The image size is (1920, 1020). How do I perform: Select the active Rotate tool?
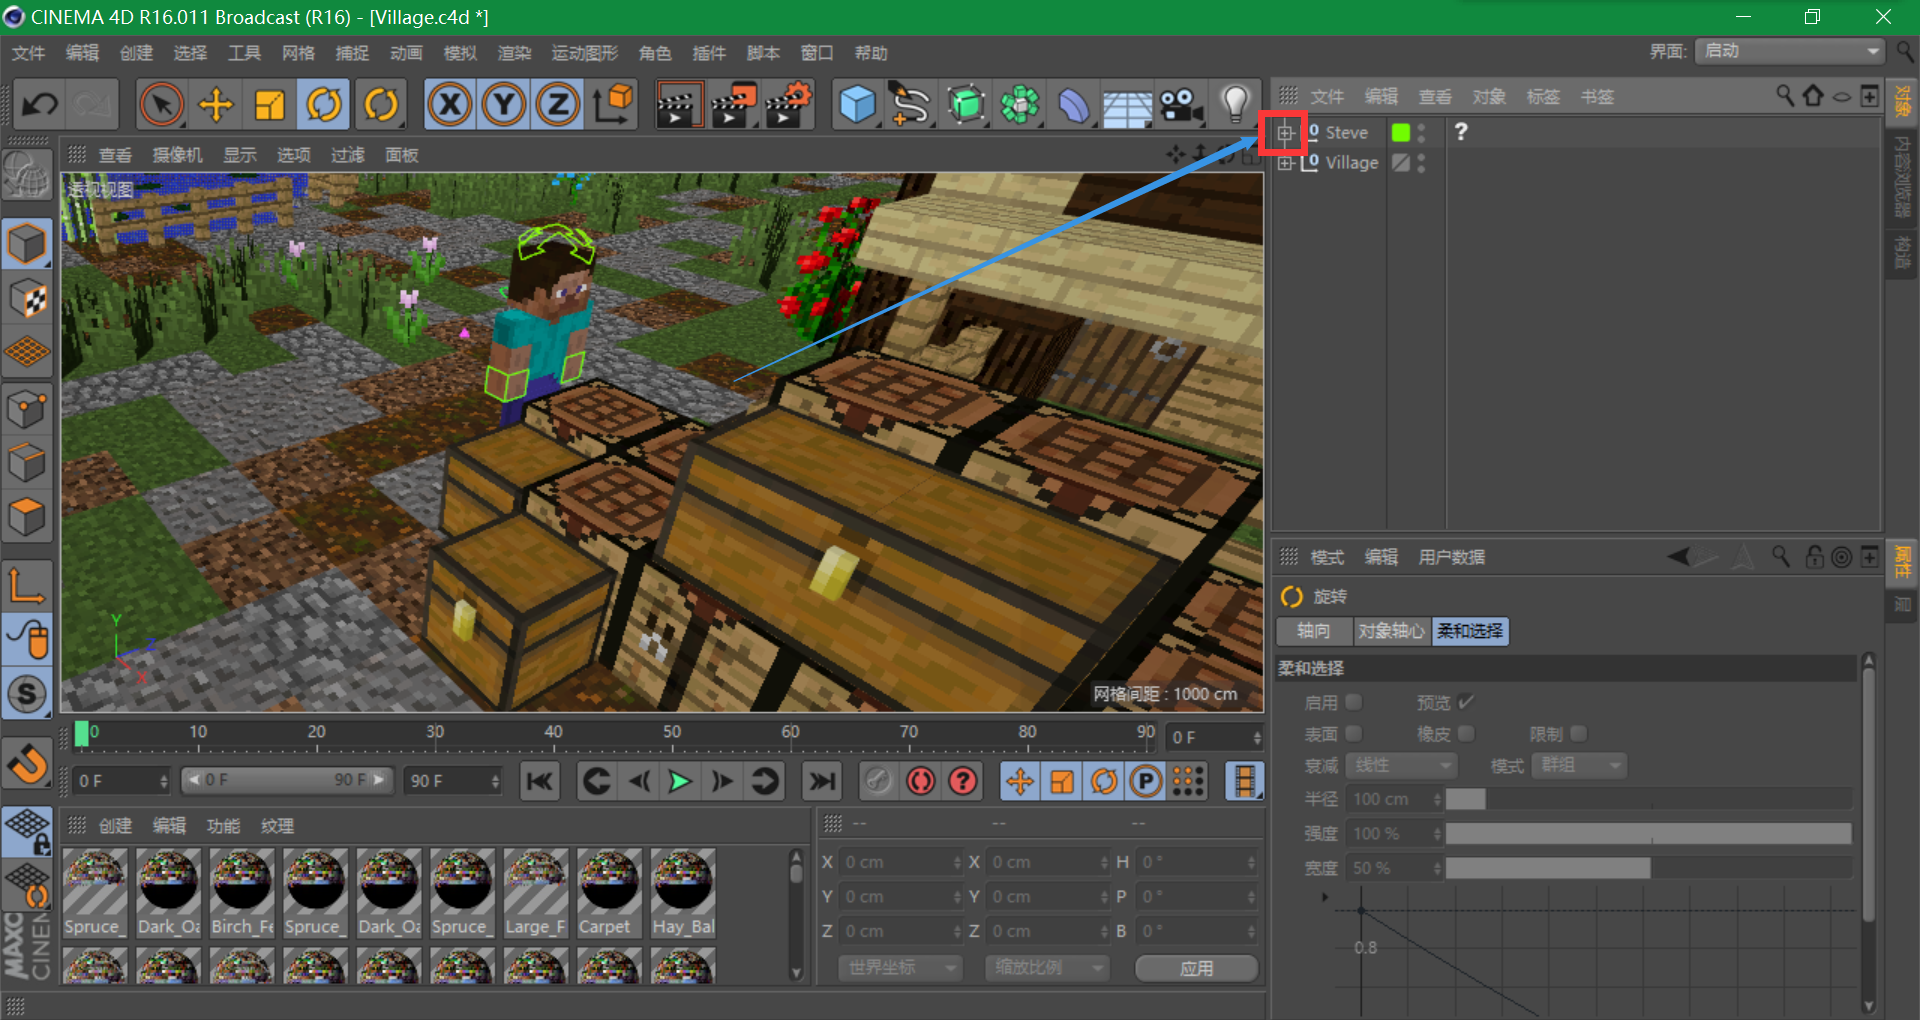click(323, 104)
